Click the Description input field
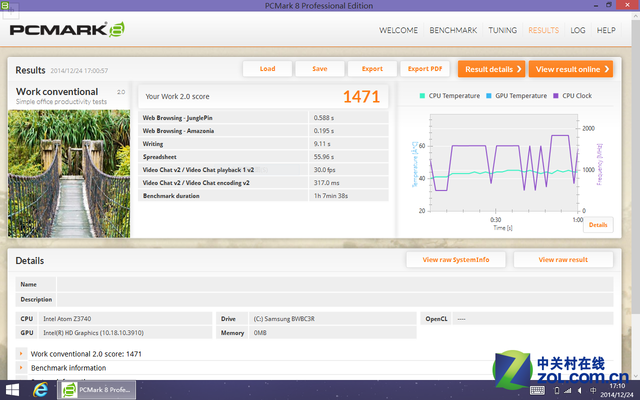This screenshot has width=640, height=400. [335, 299]
